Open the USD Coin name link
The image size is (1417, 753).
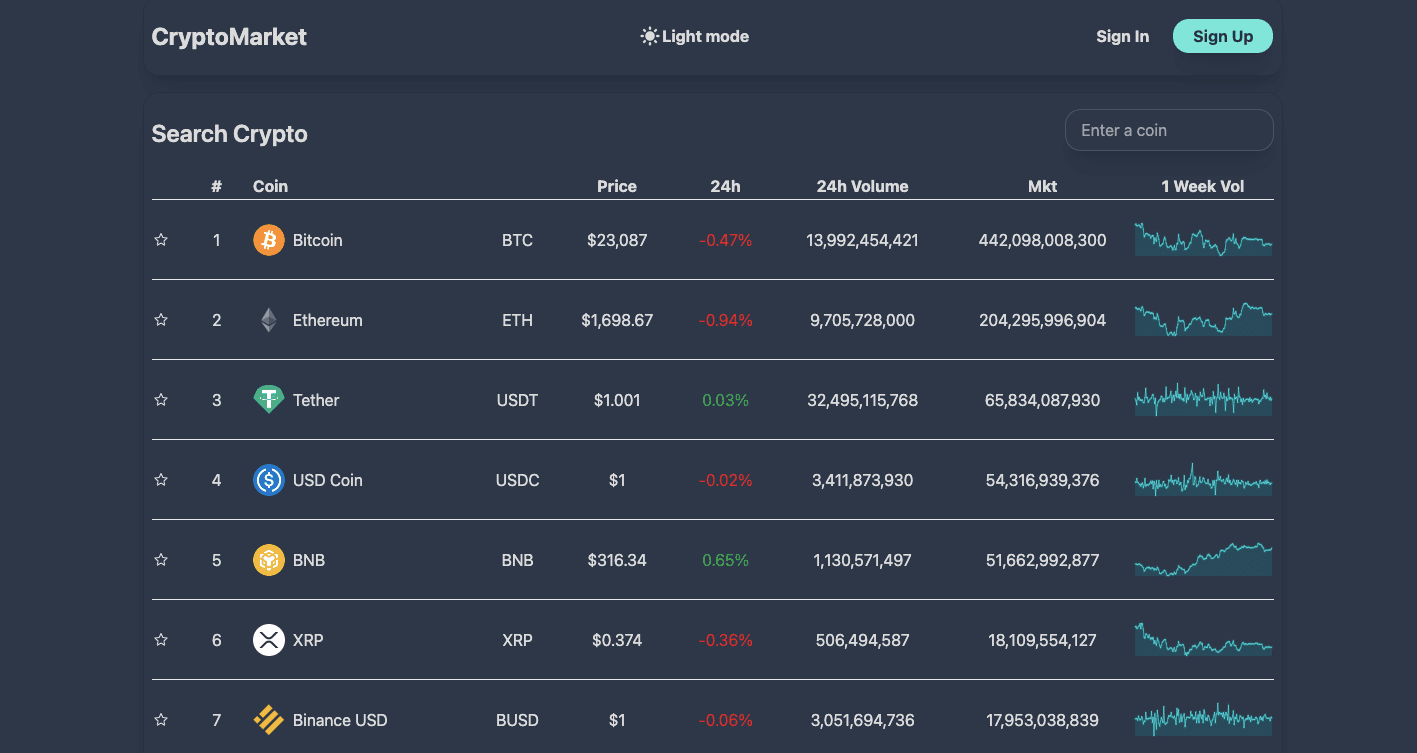(x=327, y=480)
